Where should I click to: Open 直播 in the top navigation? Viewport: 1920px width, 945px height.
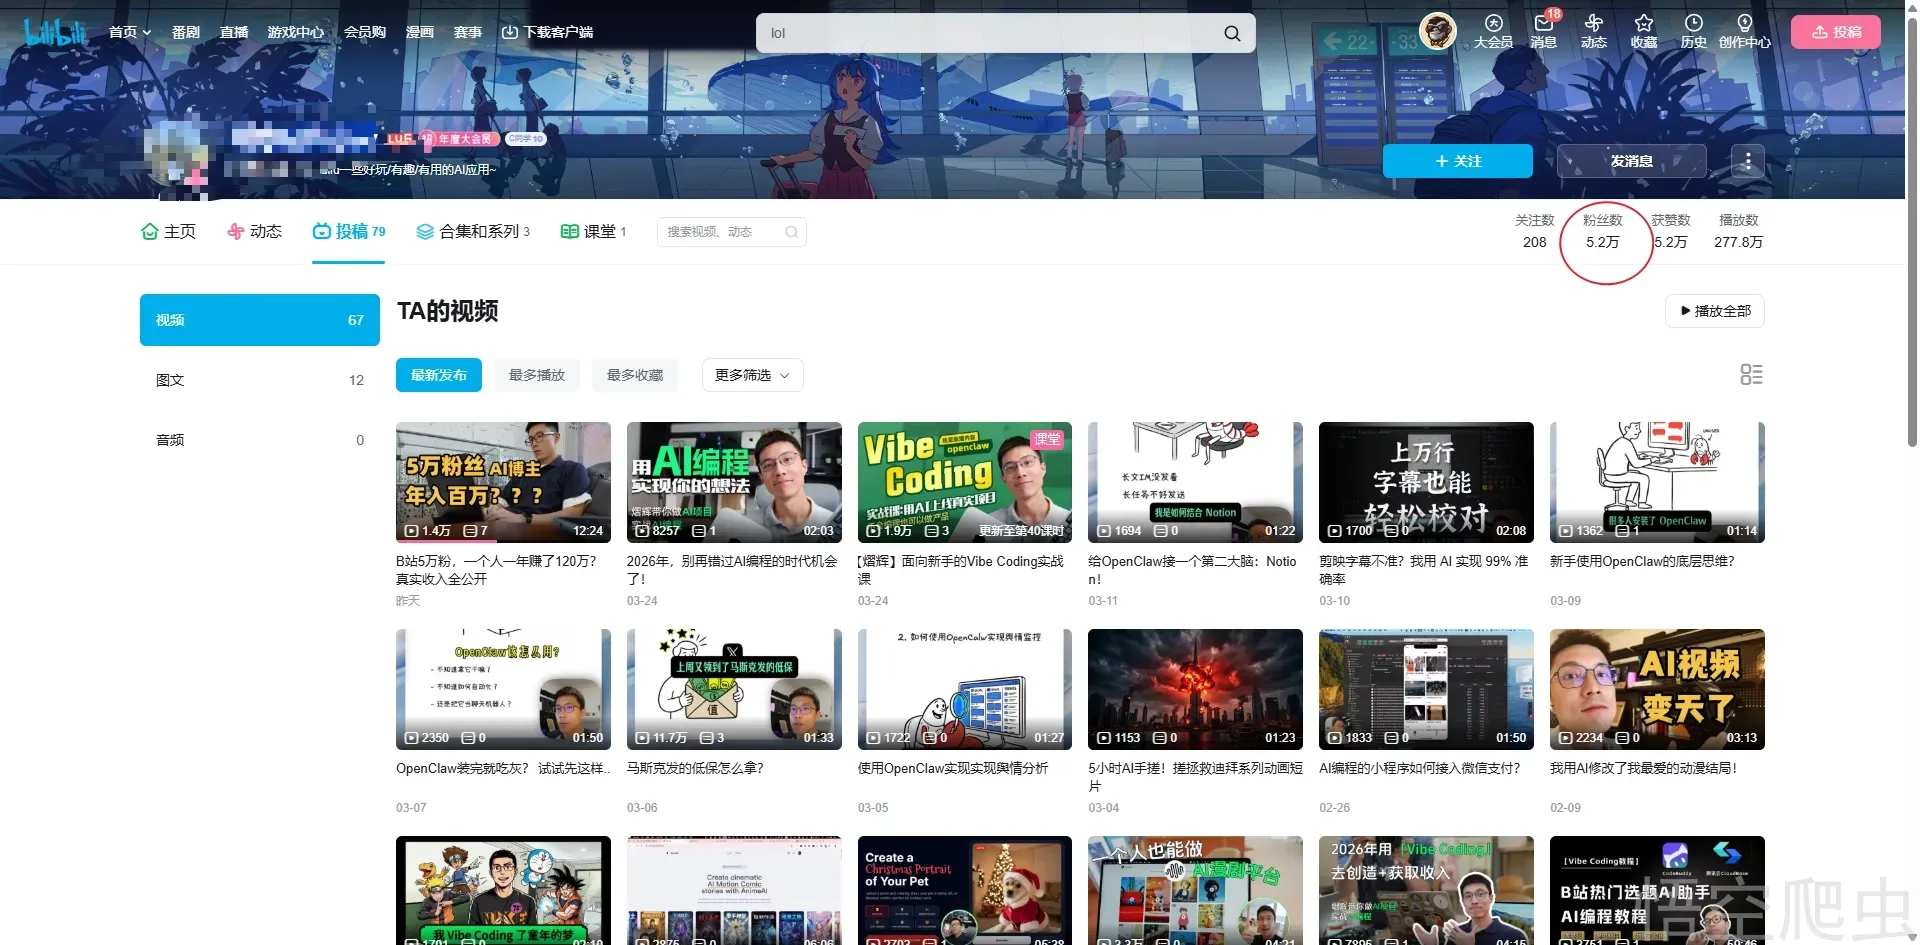pyautogui.click(x=234, y=32)
